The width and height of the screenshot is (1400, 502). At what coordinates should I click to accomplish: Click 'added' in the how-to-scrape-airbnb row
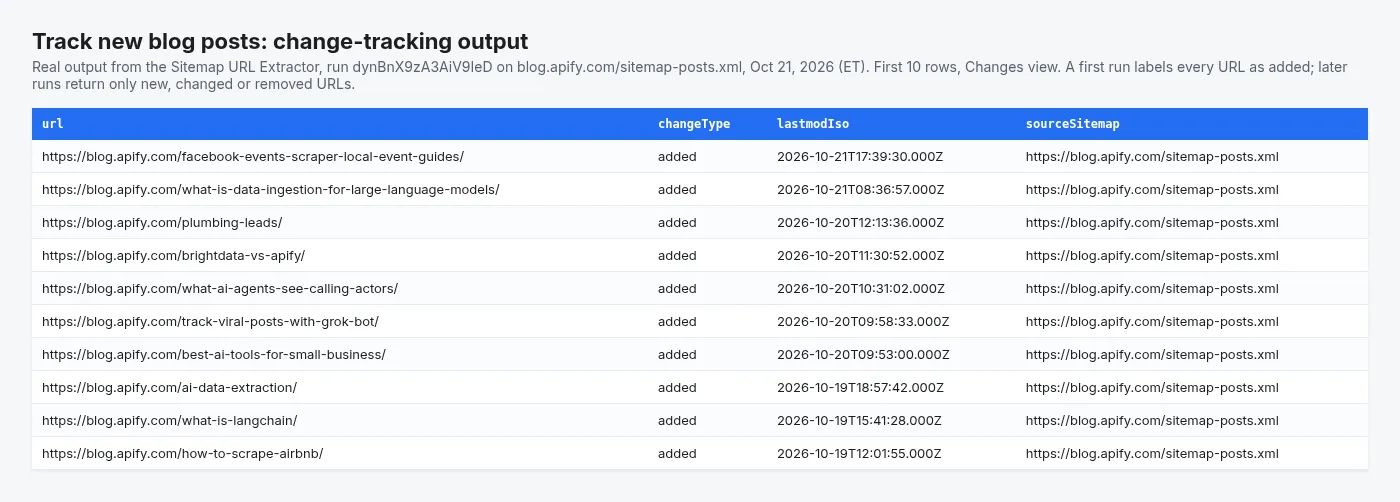677,454
